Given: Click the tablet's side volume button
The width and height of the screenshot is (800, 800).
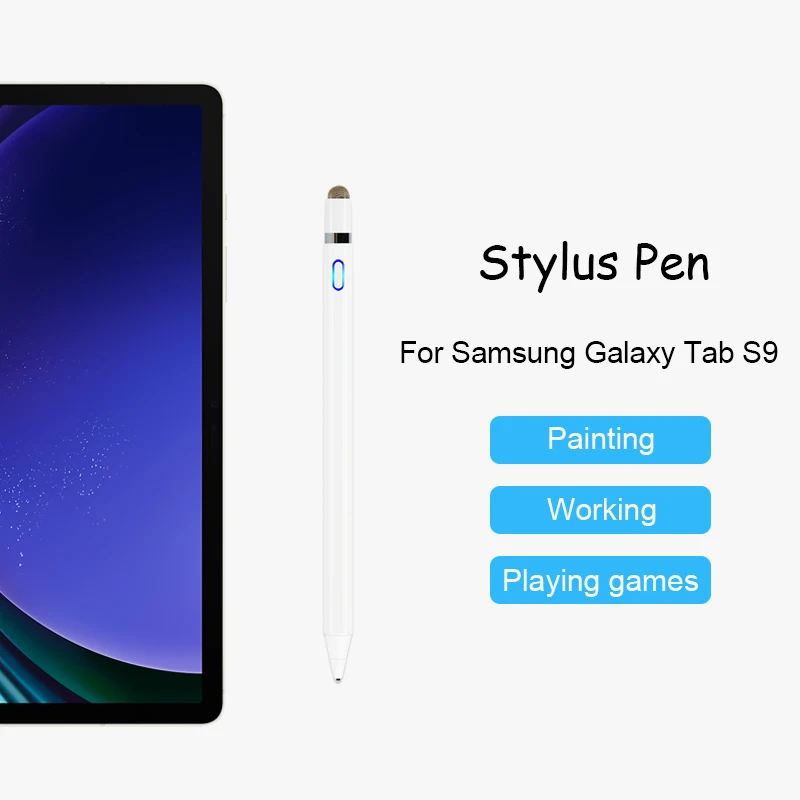Looking at the screenshot, I should (x=225, y=273).
